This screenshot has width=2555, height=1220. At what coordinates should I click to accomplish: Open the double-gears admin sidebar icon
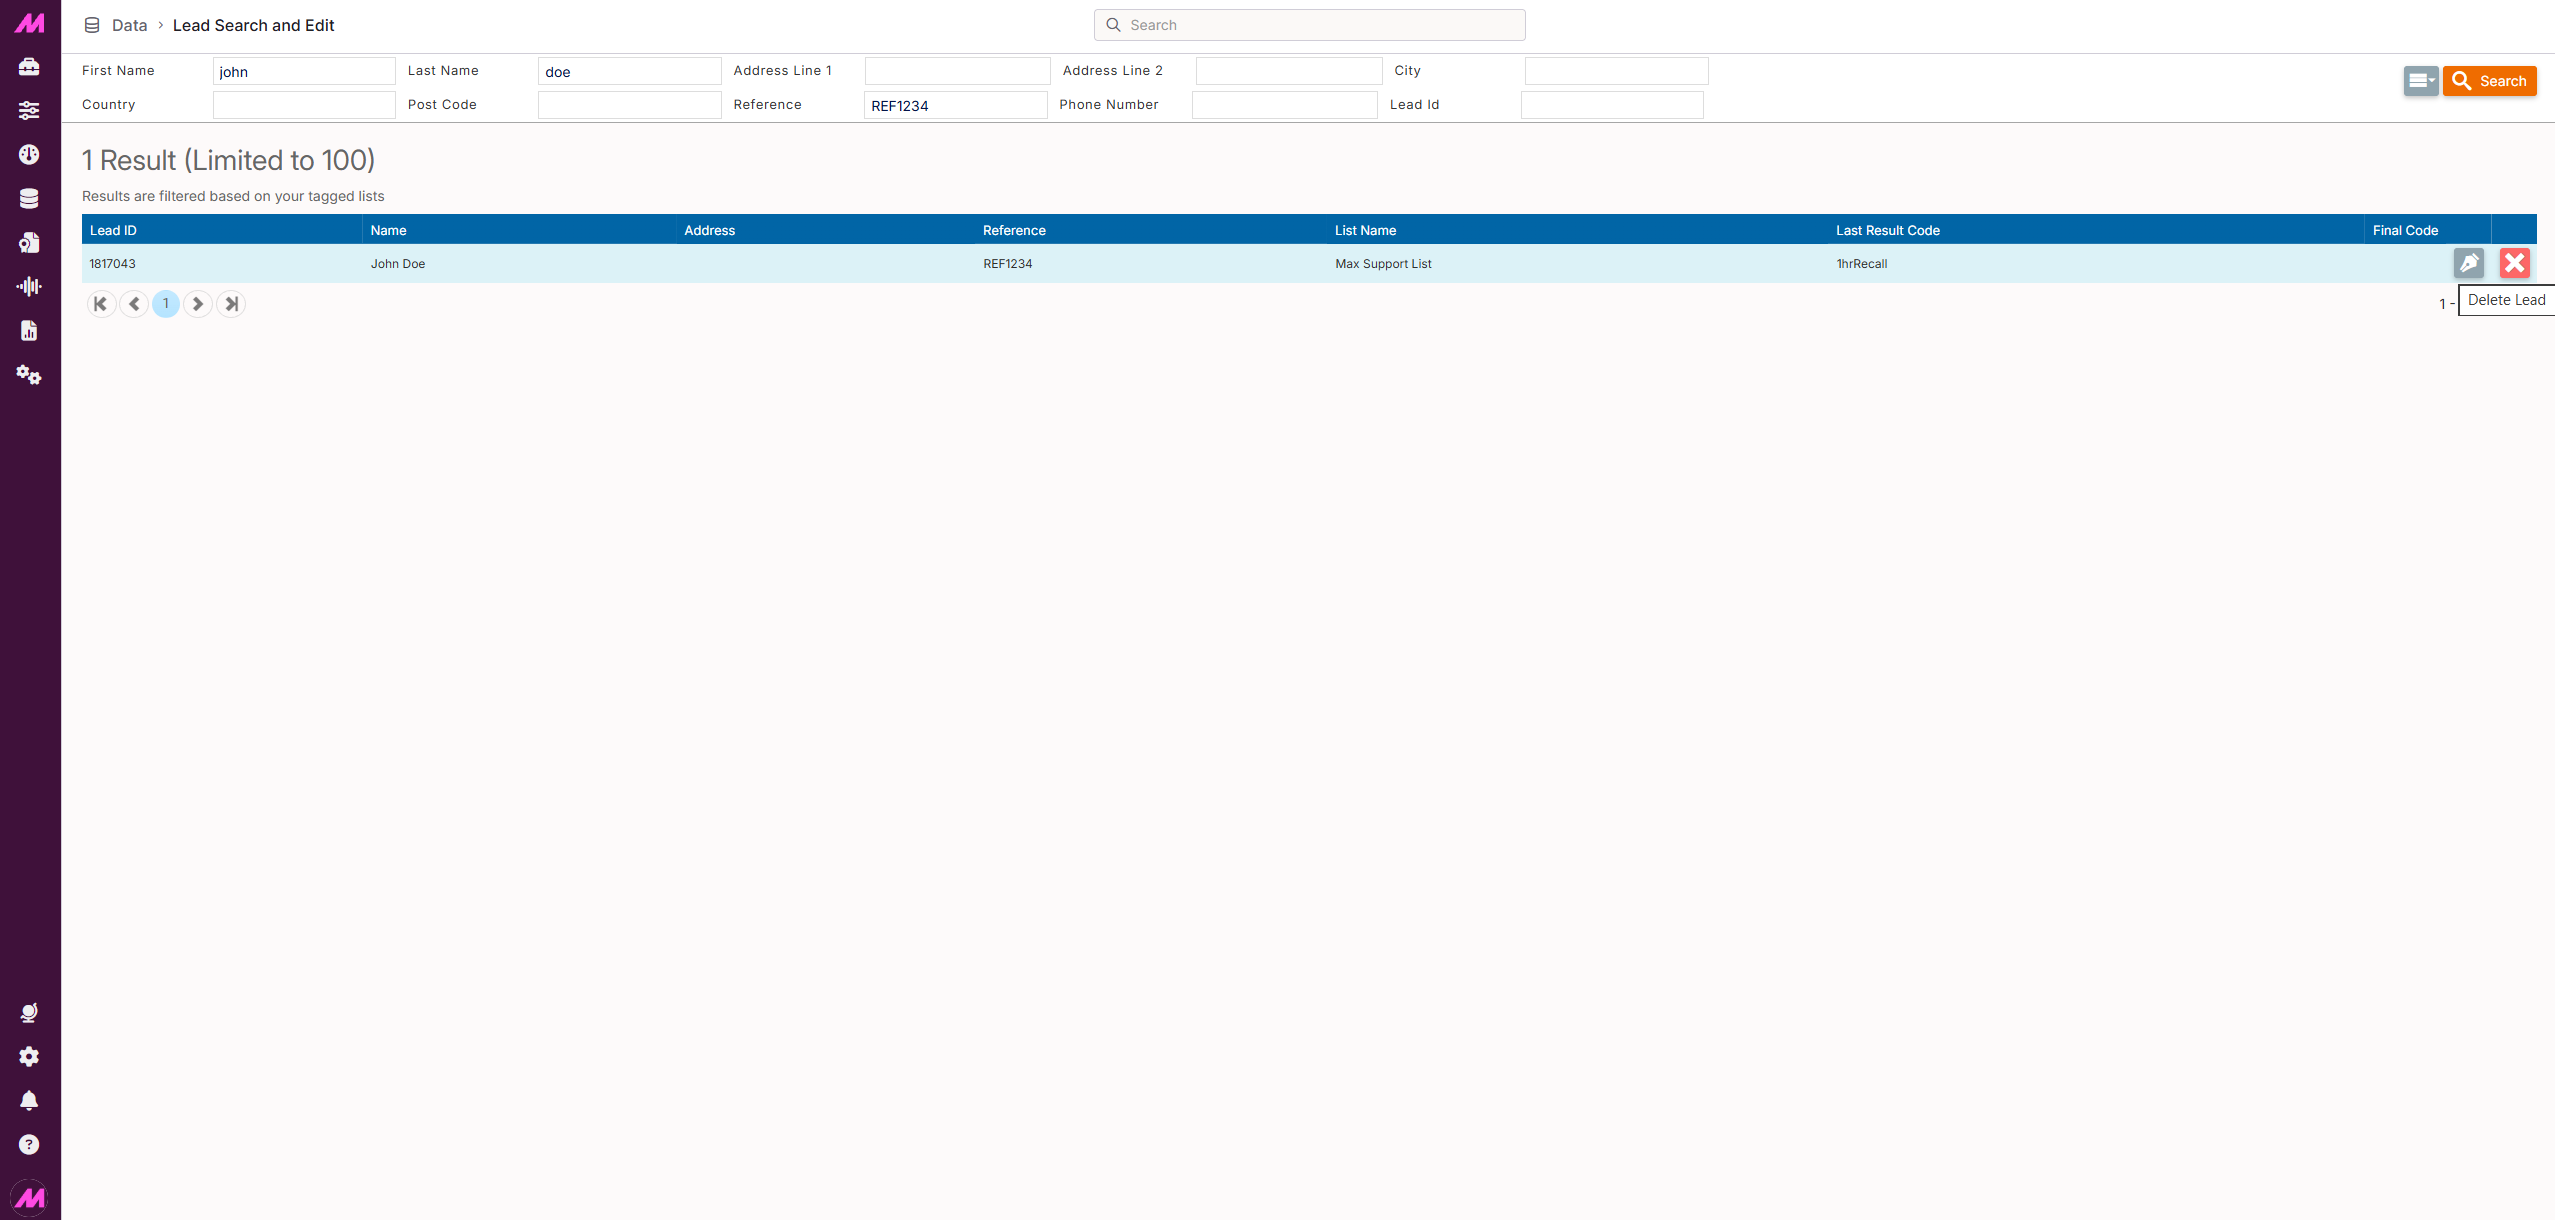coord(29,375)
